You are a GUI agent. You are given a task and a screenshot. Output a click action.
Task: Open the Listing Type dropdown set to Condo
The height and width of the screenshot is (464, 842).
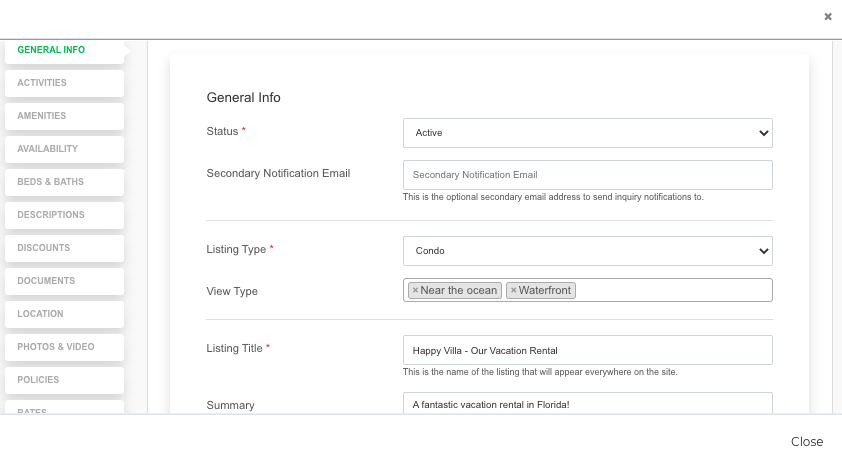pos(587,251)
